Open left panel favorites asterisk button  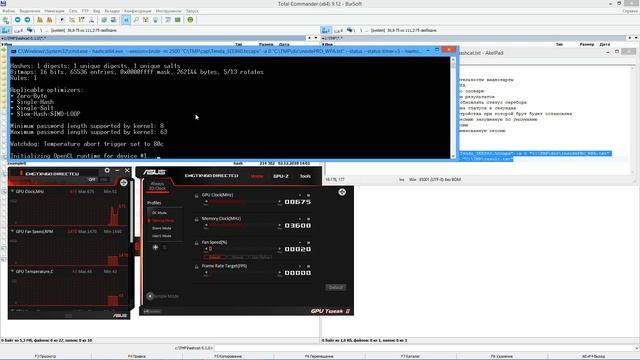coord(309,38)
